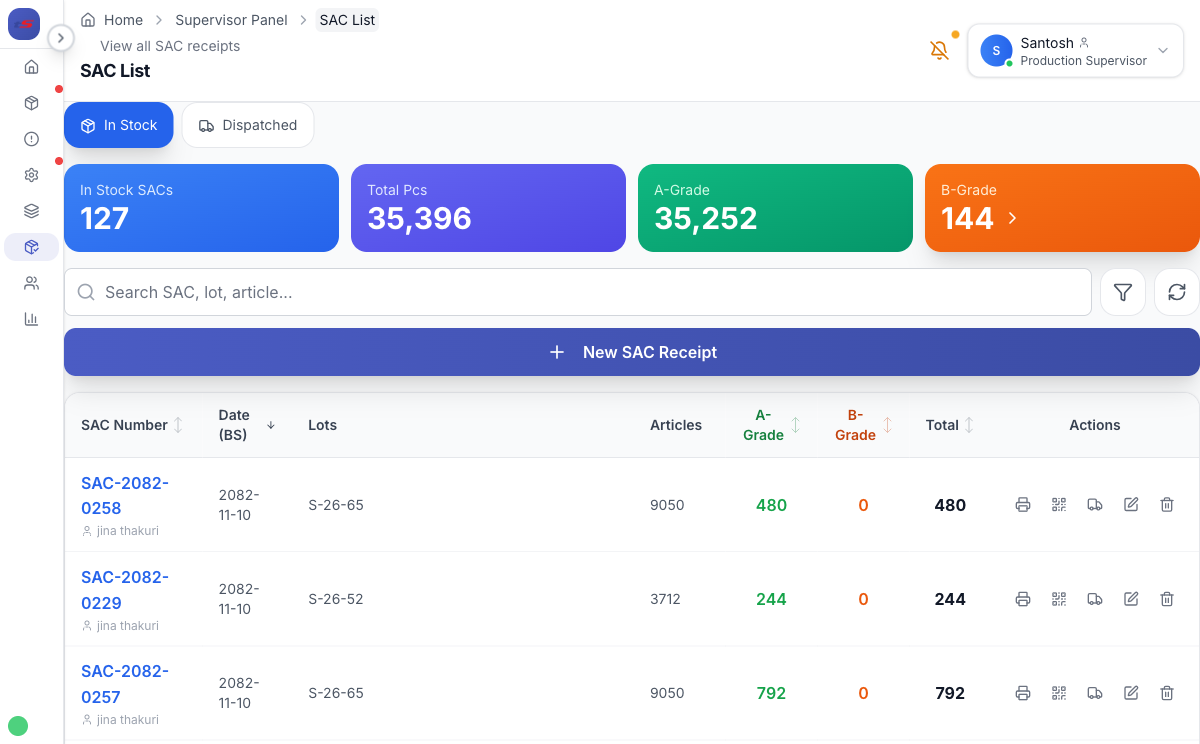Select the In Stock tab
This screenshot has width=1200, height=744.
(x=119, y=125)
